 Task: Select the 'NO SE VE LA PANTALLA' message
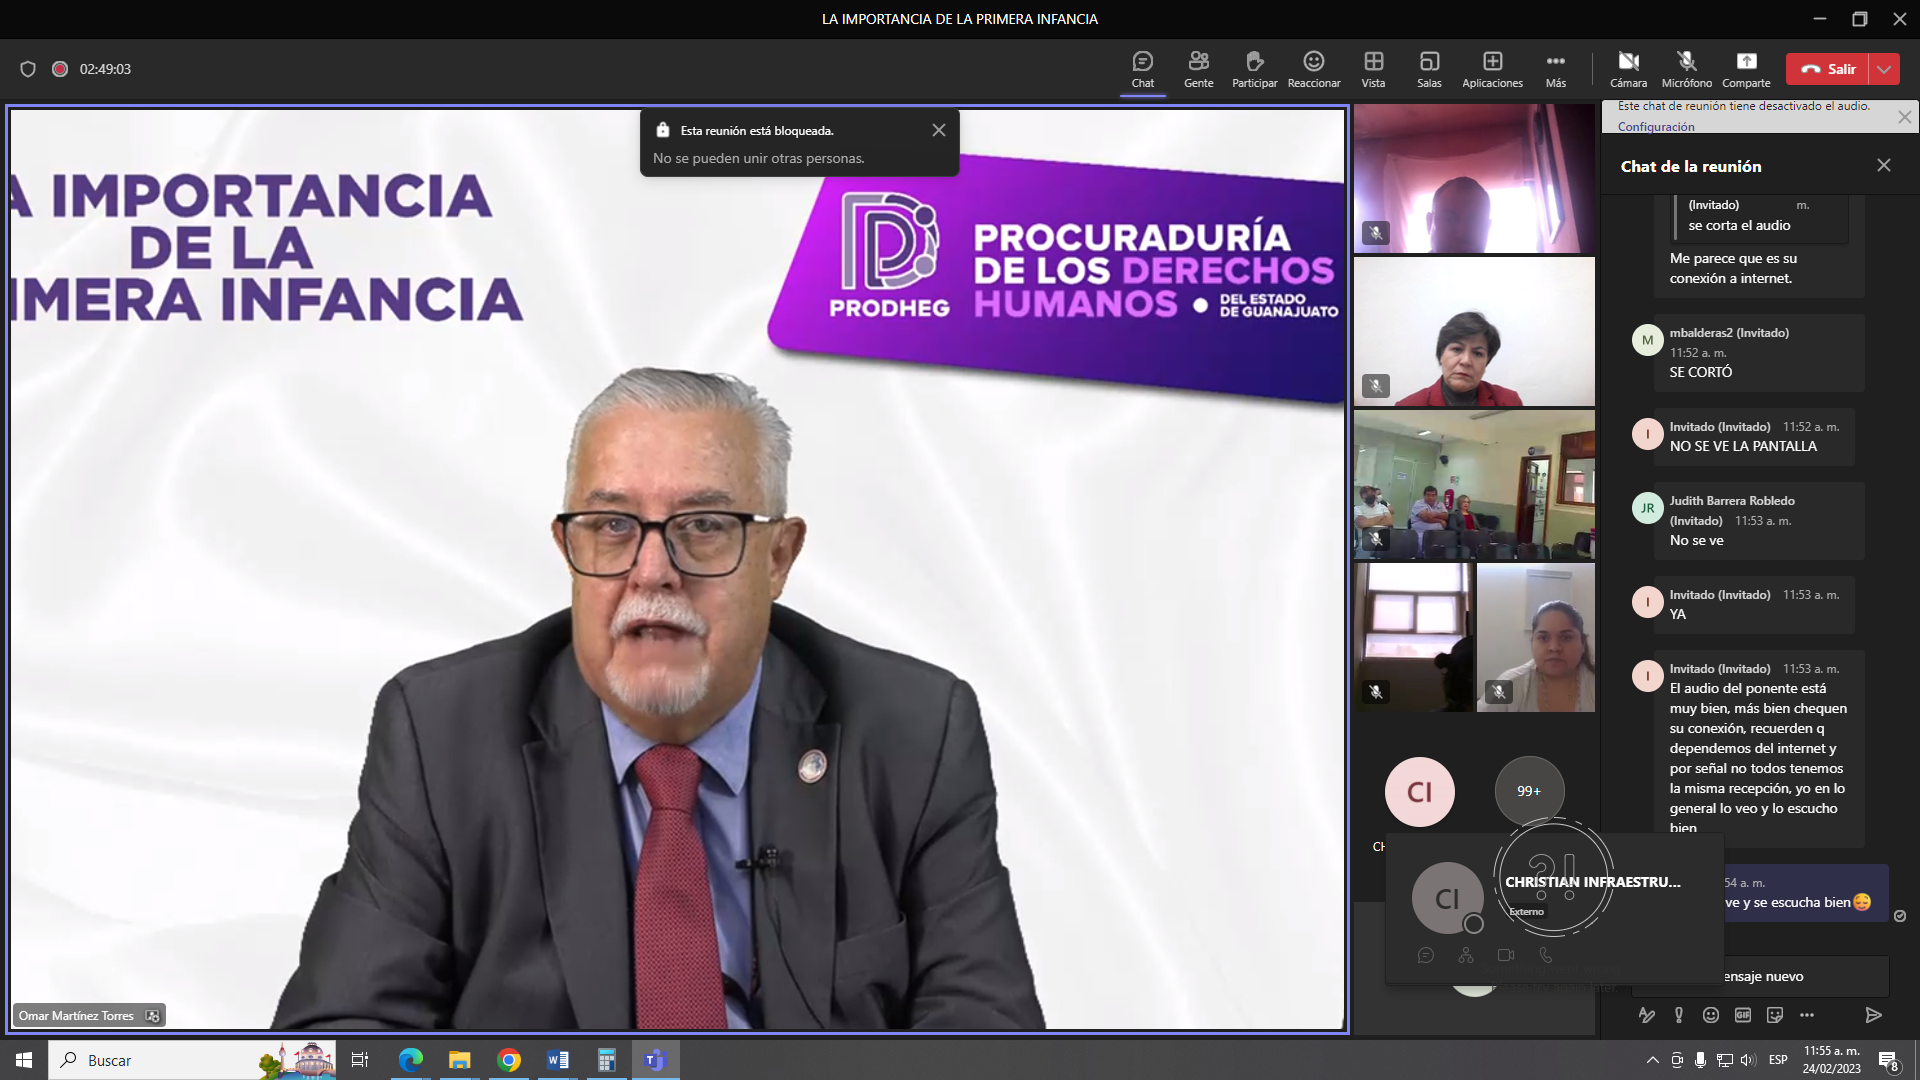[x=1743, y=446]
